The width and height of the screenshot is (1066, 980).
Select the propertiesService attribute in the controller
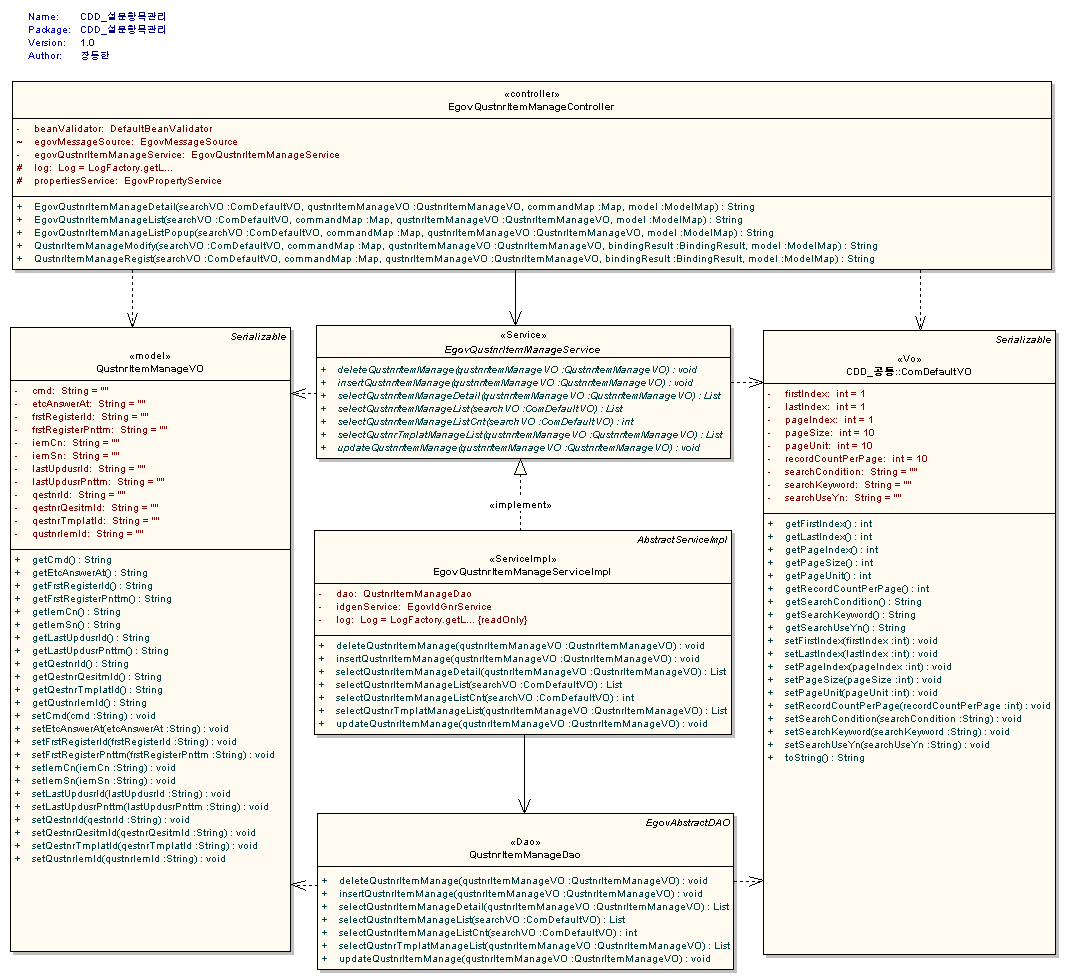click(127, 181)
